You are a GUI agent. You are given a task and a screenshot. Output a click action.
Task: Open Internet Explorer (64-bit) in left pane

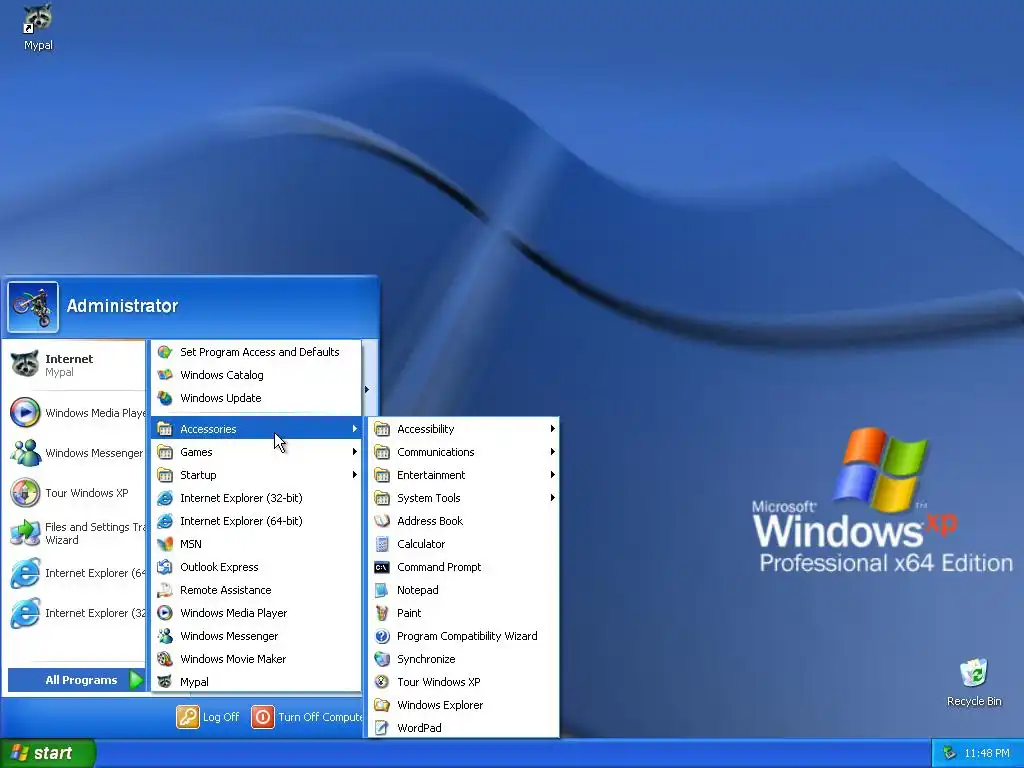click(77, 573)
